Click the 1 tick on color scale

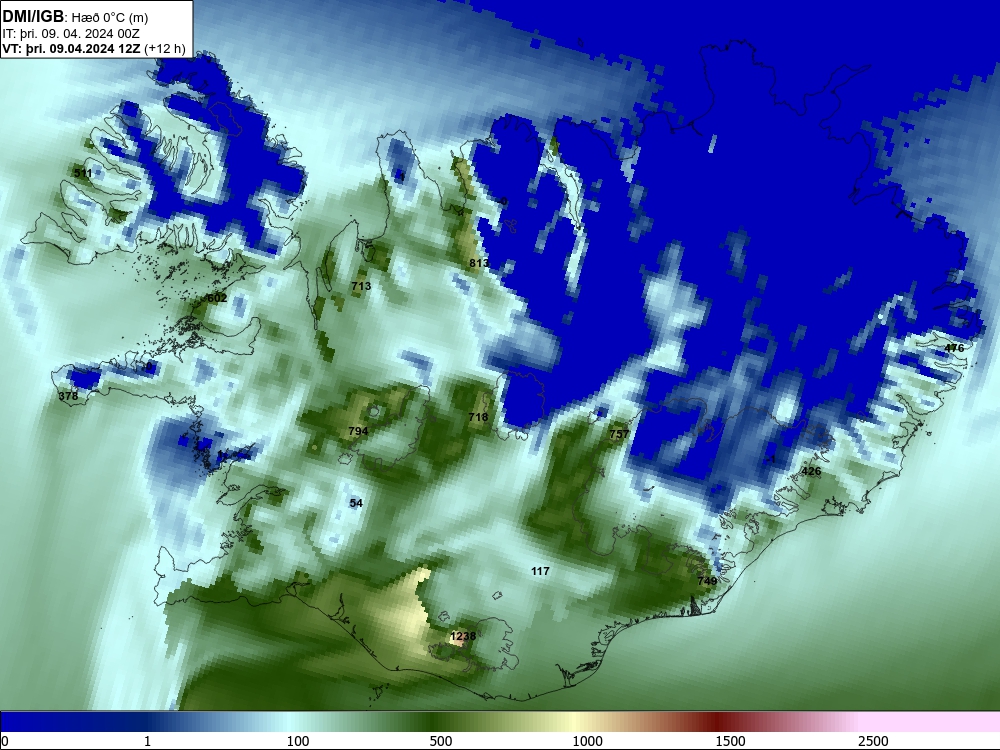point(147,741)
